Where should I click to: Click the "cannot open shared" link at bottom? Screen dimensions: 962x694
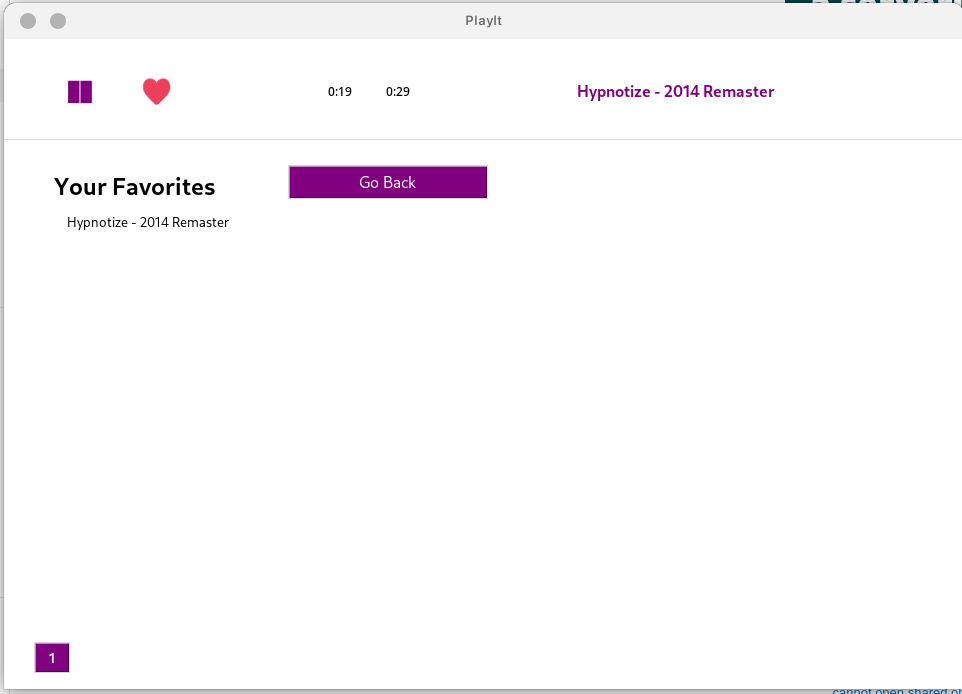click(x=893, y=690)
